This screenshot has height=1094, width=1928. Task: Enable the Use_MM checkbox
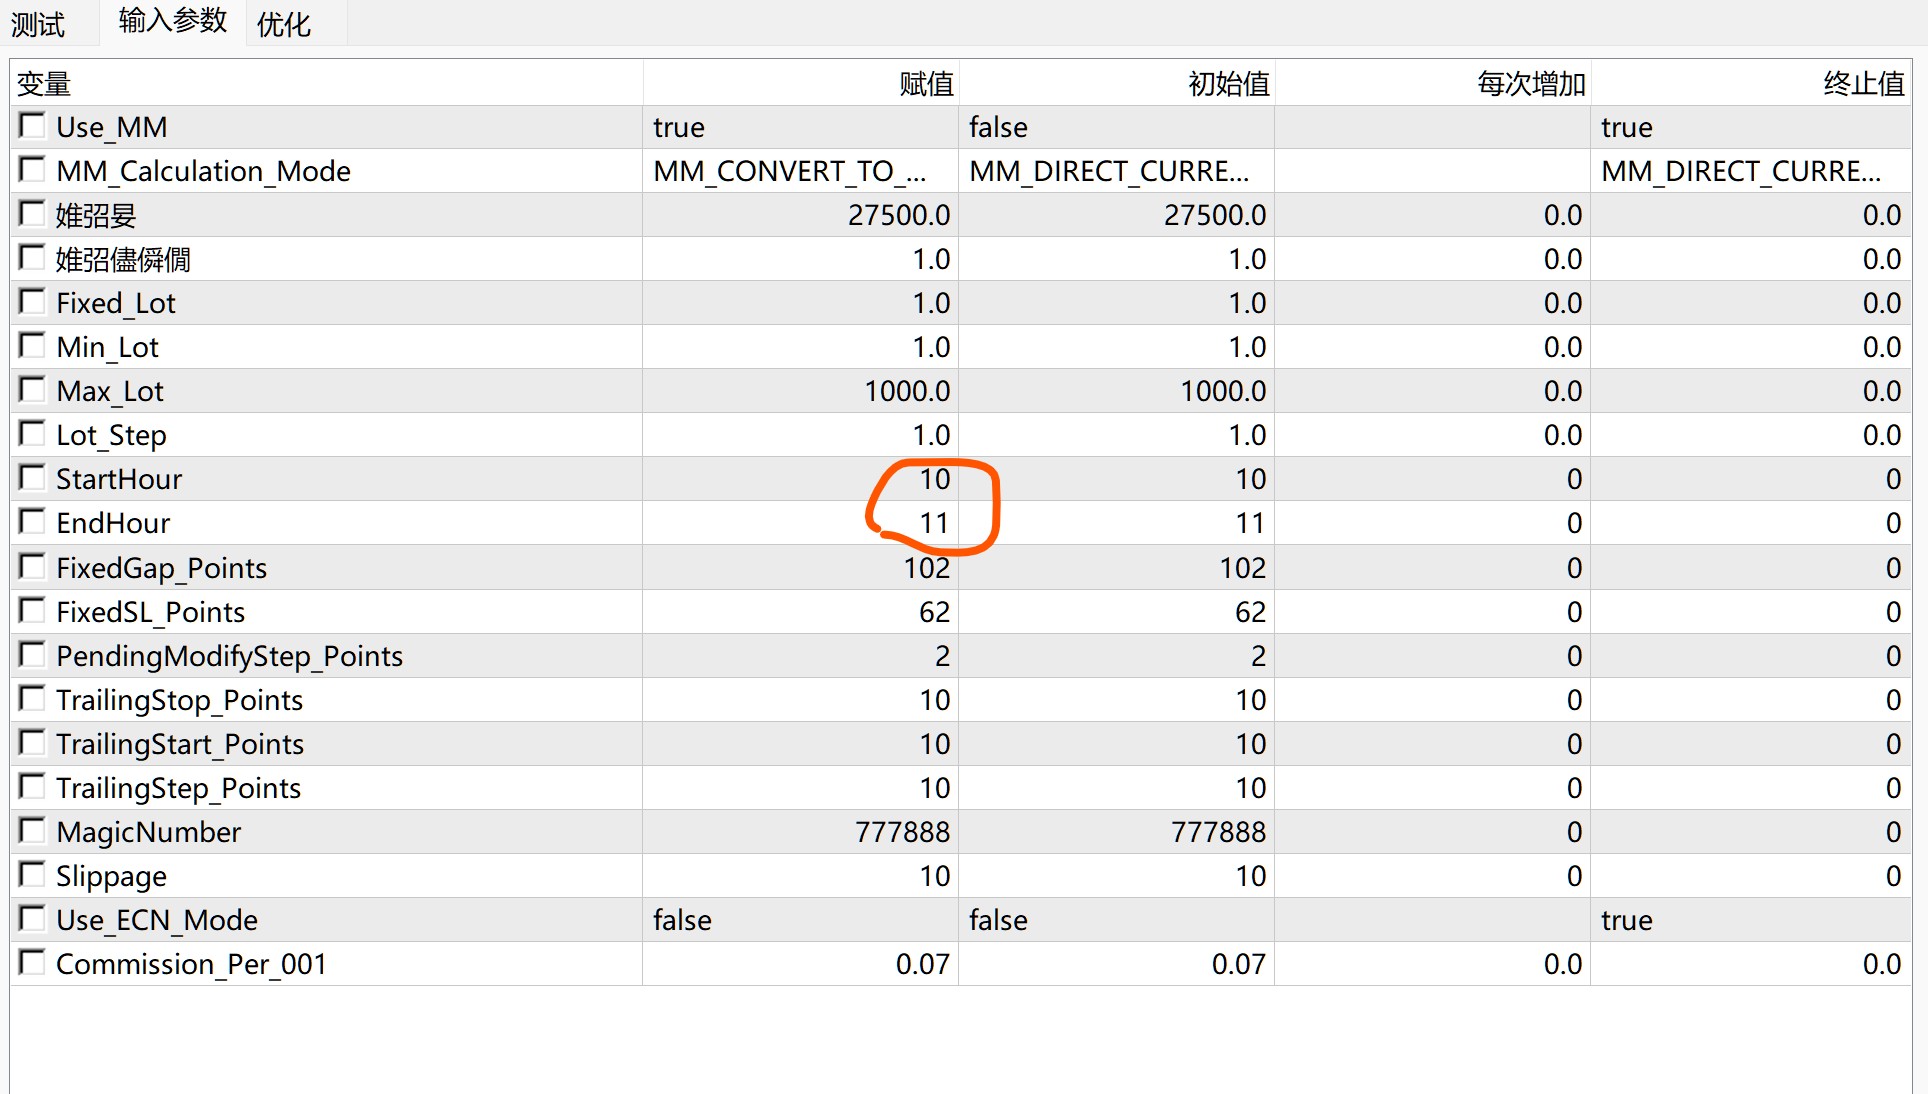pyautogui.click(x=32, y=126)
